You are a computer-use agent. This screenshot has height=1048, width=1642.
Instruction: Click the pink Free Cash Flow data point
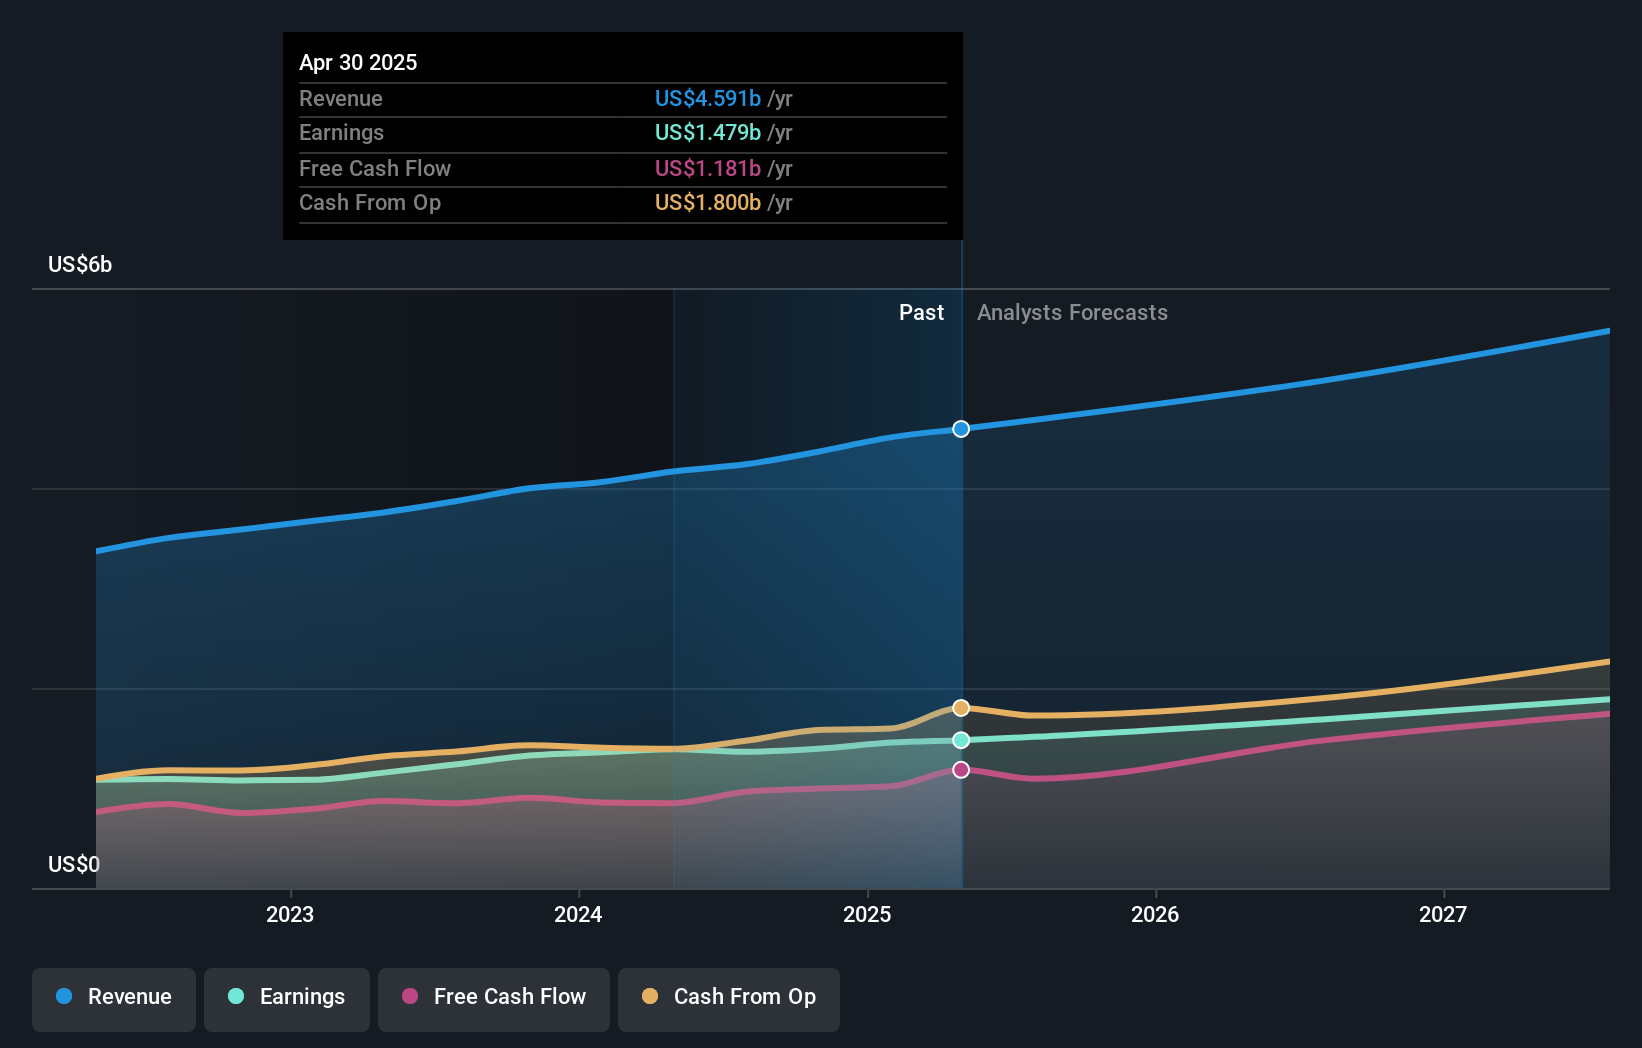pyautogui.click(x=961, y=770)
